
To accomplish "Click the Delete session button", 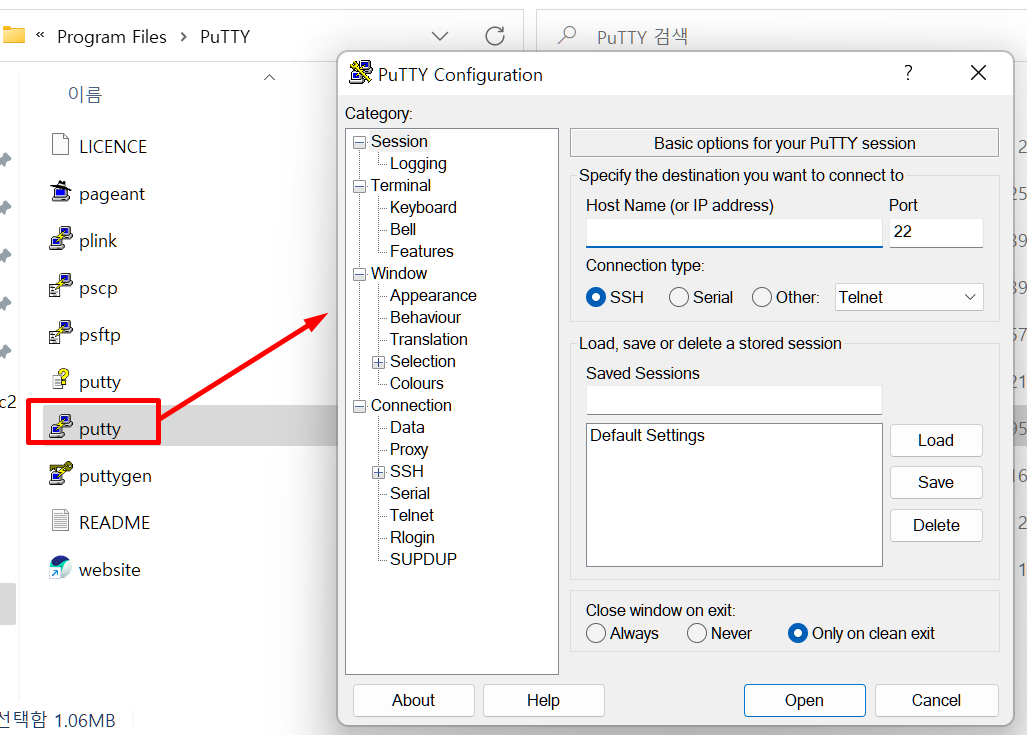I will pos(936,525).
